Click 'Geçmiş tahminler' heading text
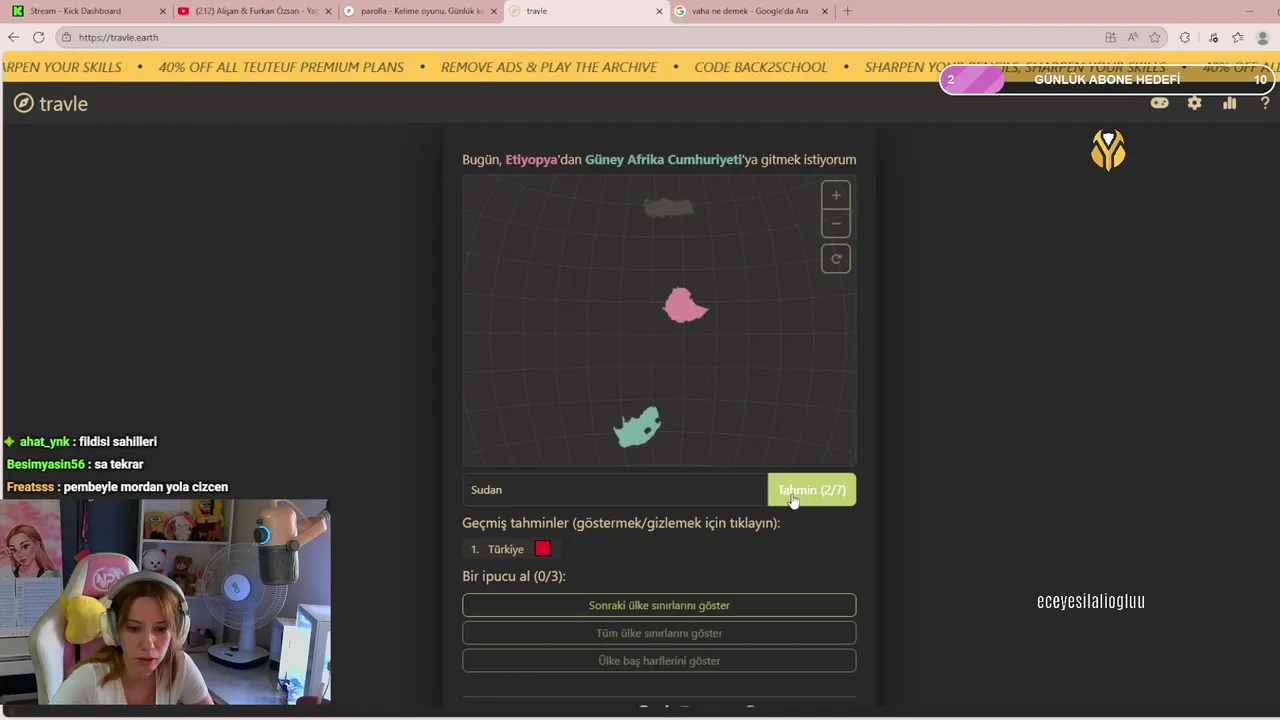Viewport: 1280px width, 720px height. click(621, 523)
